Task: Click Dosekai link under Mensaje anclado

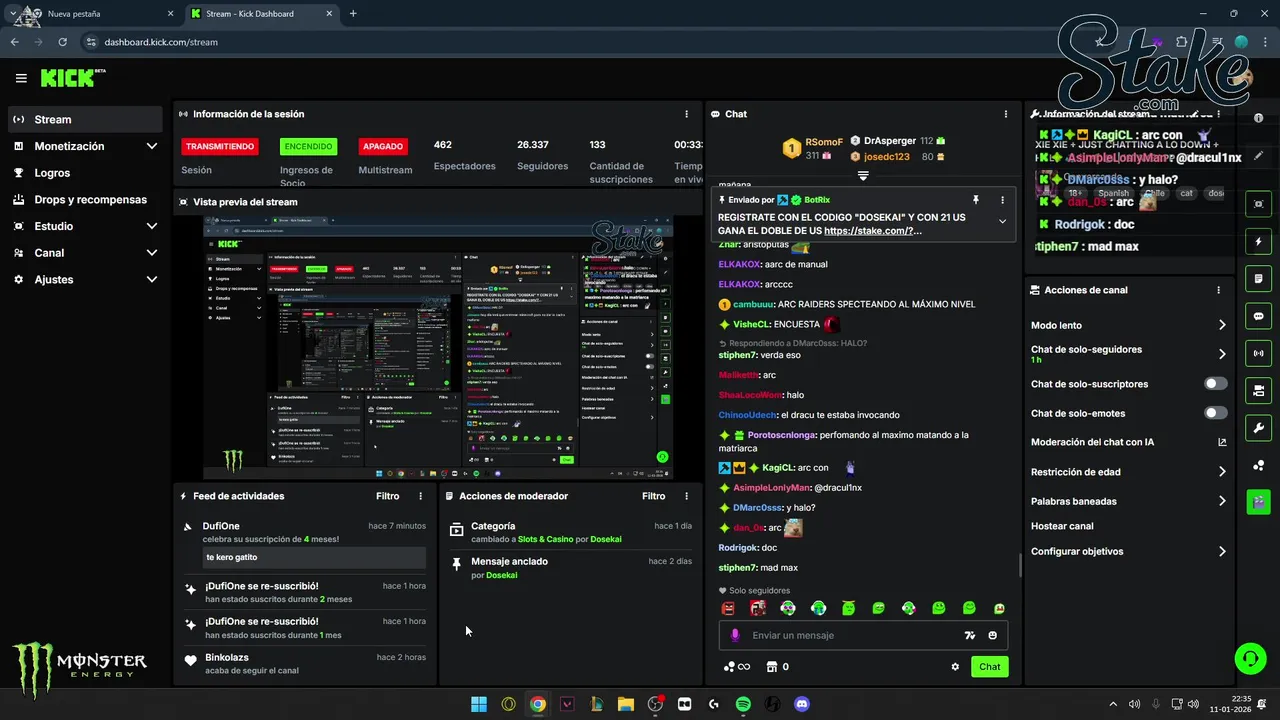Action: pyautogui.click(x=502, y=575)
